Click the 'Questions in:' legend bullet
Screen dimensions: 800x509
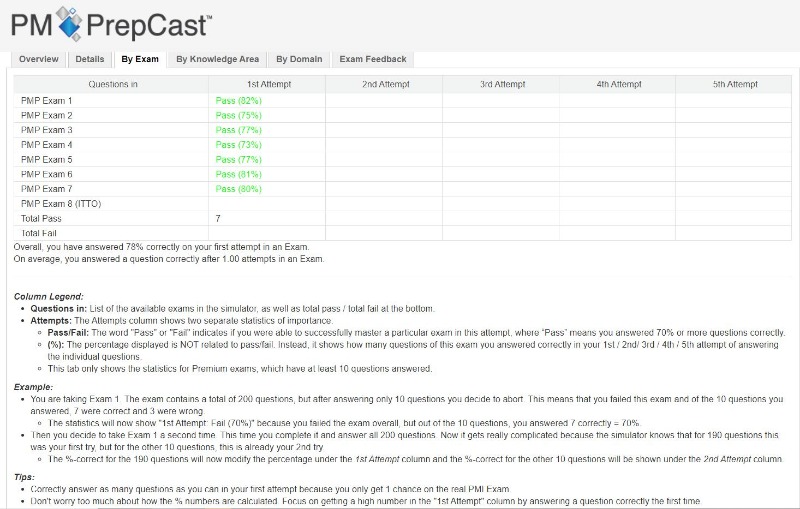[232, 309]
